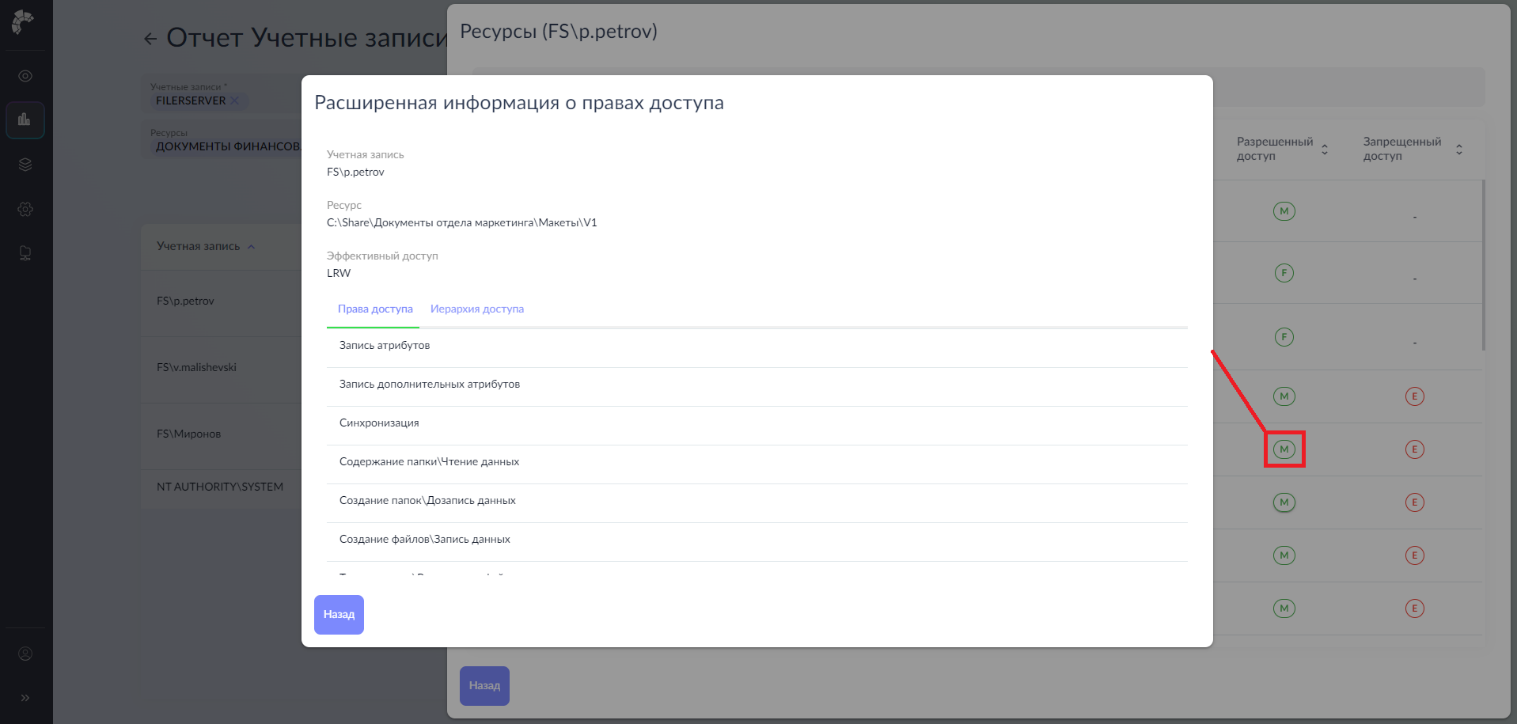Click the Запрещенный доступ column header
This screenshot has width=1517, height=724.
tap(1402, 150)
